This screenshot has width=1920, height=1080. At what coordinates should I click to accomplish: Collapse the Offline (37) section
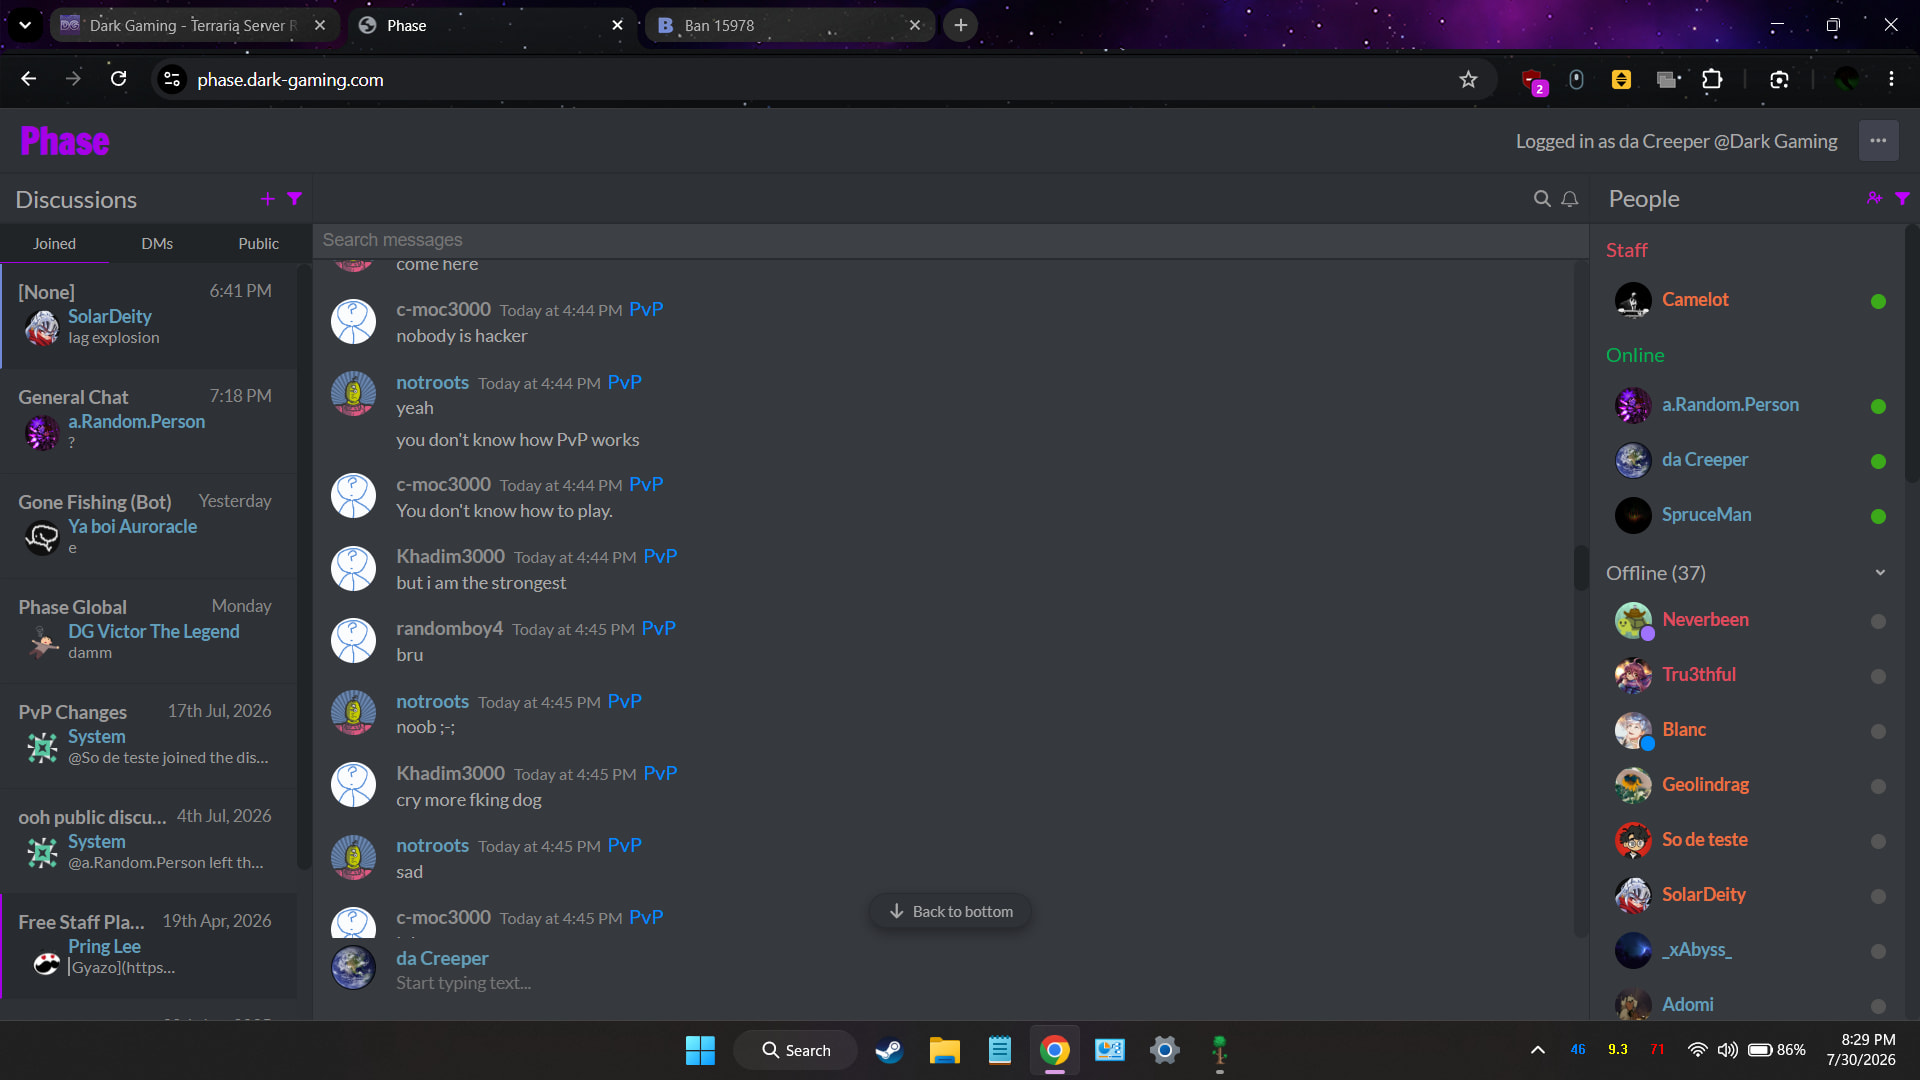click(x=1880, y=573)
